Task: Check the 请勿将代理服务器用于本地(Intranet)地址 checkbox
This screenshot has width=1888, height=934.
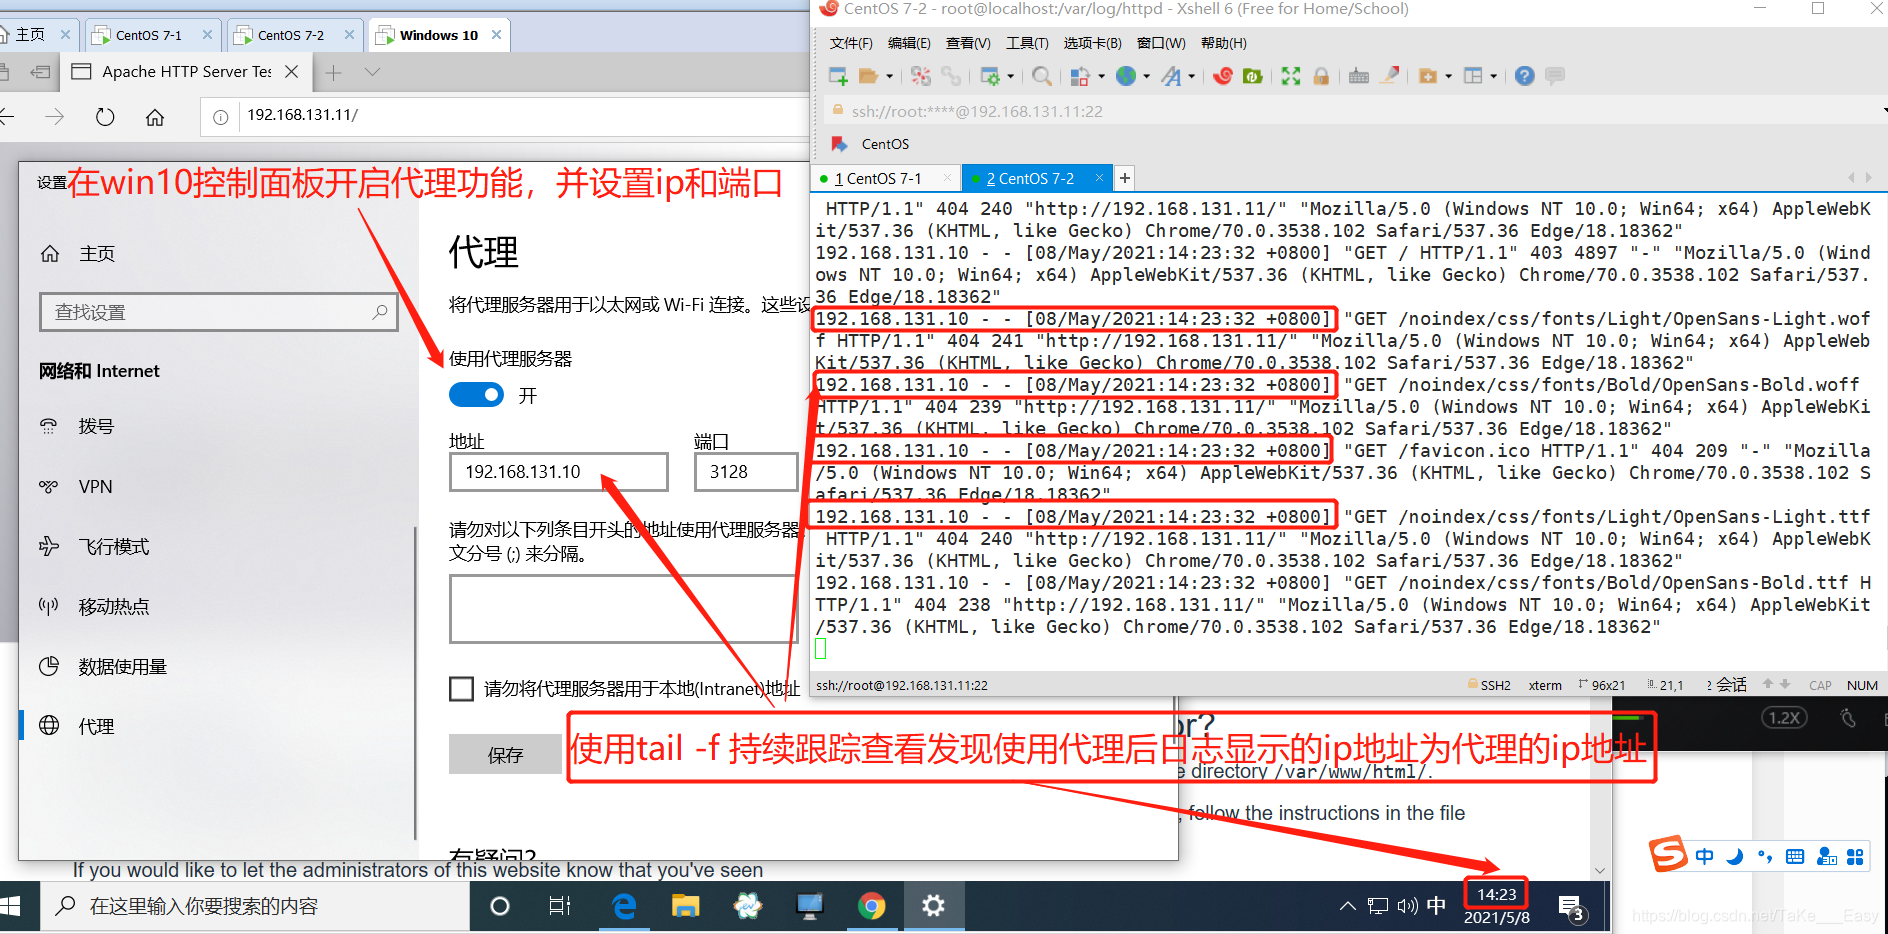Action: (x=461, y=689)
